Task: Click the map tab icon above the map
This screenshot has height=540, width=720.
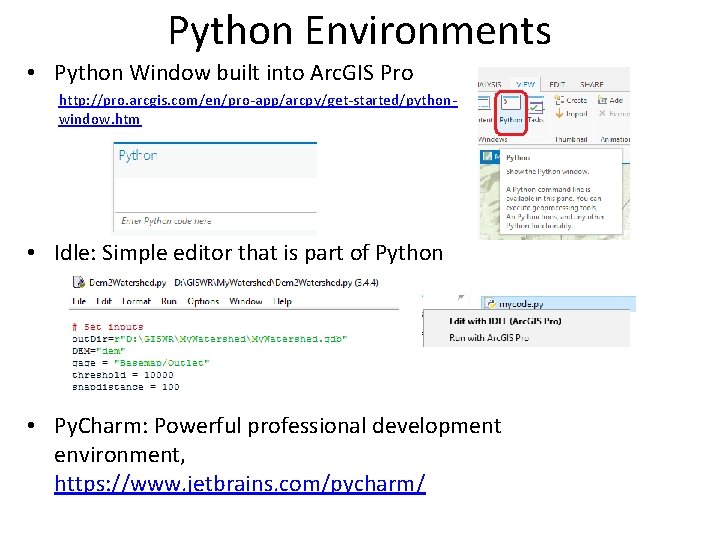Action: point(487,157)
